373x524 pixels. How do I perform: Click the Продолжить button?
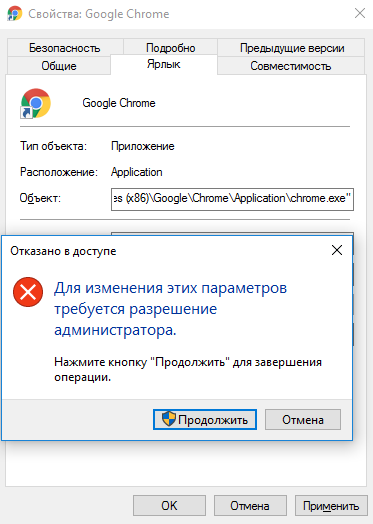(x=205, y=419)
